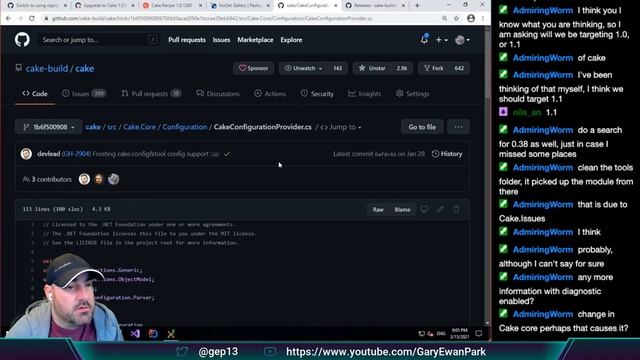Screen dimensions: 640x360
Task: Switch to Releases cake-build browser tab
Action: (375, 6)
